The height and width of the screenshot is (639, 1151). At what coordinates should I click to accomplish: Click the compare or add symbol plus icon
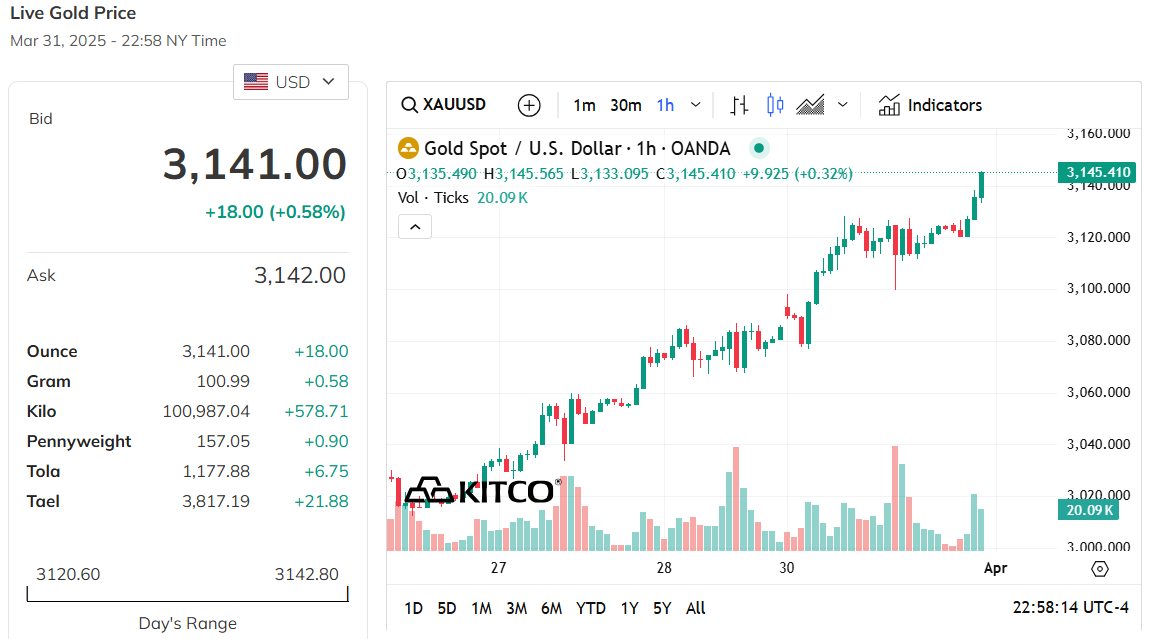click(529, 105)
